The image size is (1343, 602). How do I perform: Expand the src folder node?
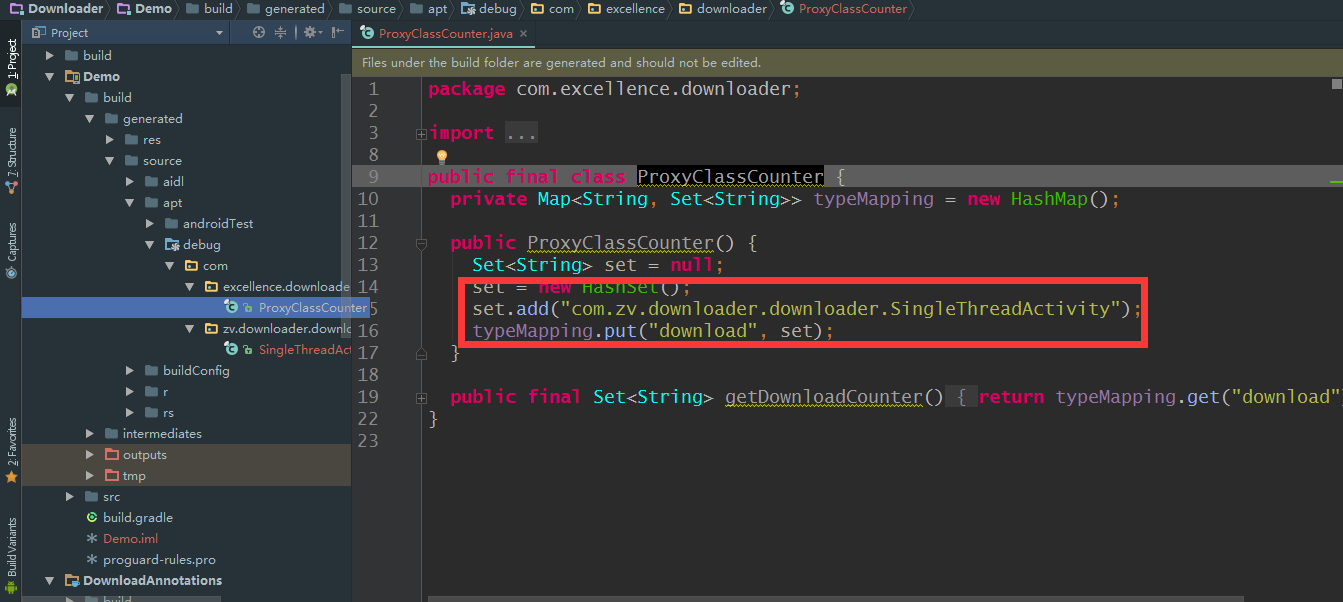click(69, 496)
